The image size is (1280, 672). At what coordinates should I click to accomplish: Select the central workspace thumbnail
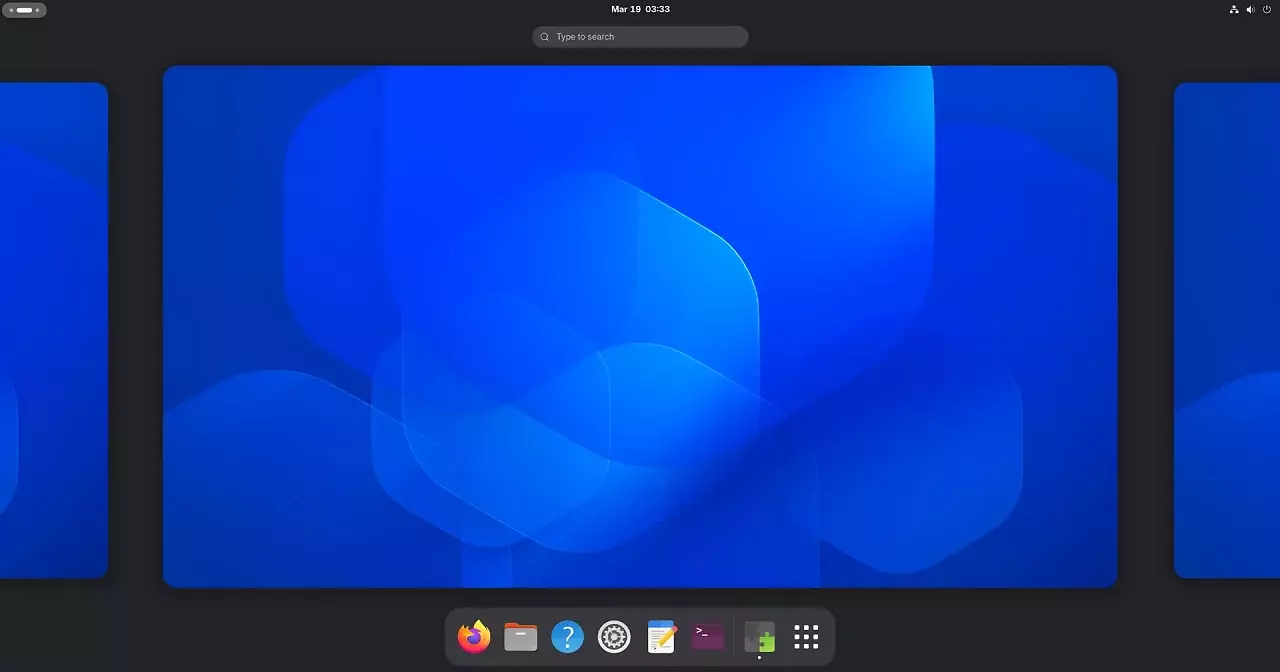coord(640,326)
